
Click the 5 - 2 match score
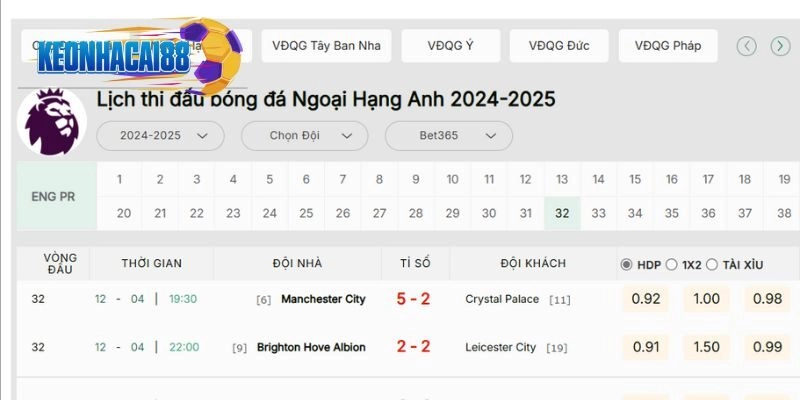pyautogui.click(x=413, y=299)
